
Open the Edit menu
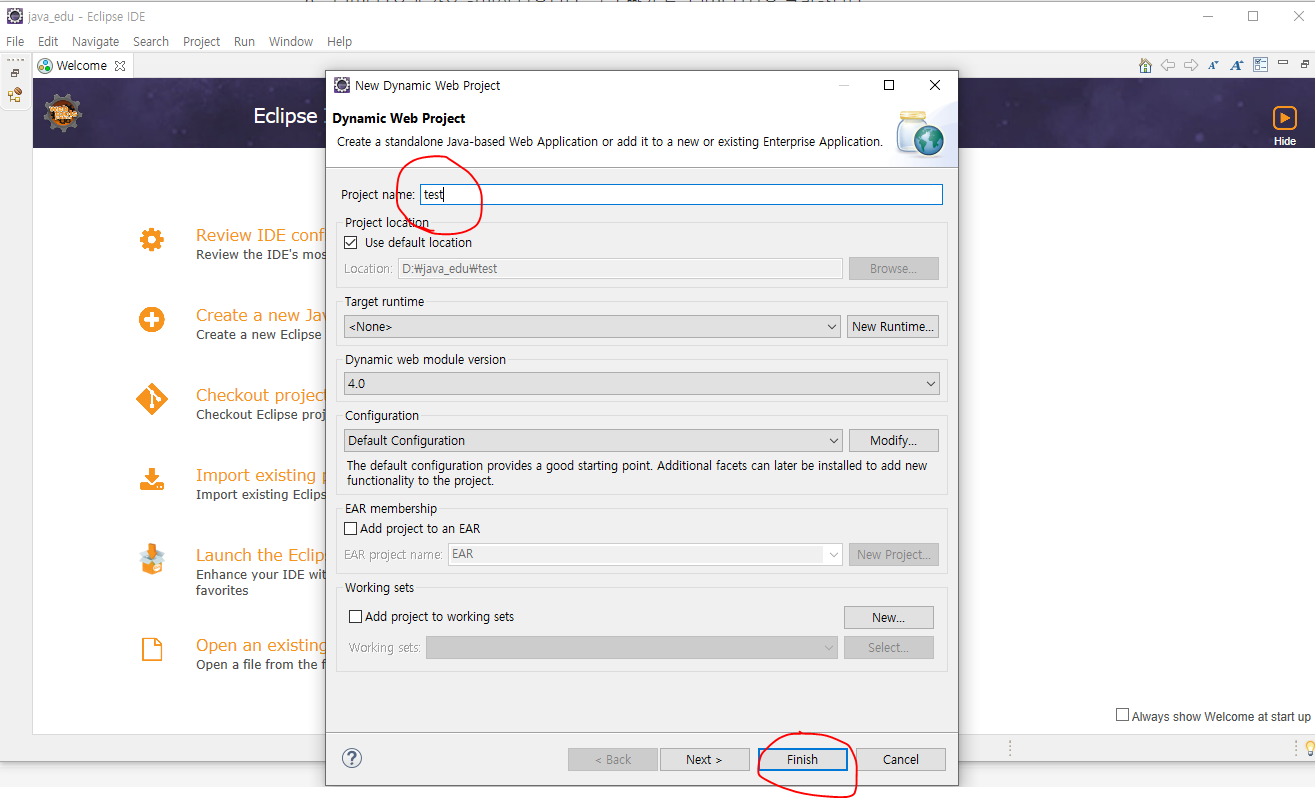tap(48, 42)
